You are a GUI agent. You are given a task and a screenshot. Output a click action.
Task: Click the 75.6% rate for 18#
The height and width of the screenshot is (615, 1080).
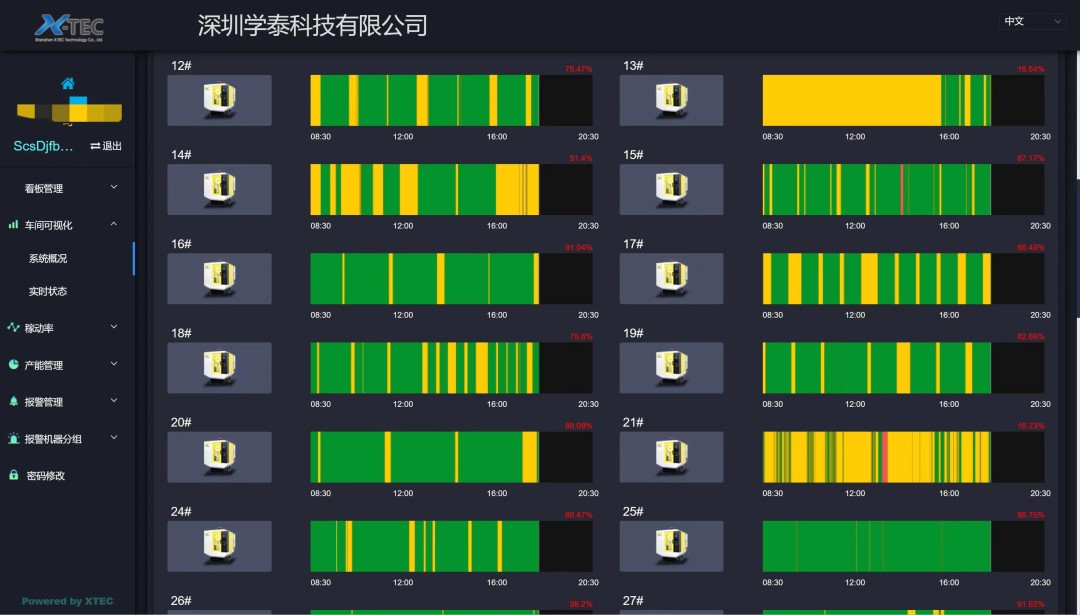[581, 337]
